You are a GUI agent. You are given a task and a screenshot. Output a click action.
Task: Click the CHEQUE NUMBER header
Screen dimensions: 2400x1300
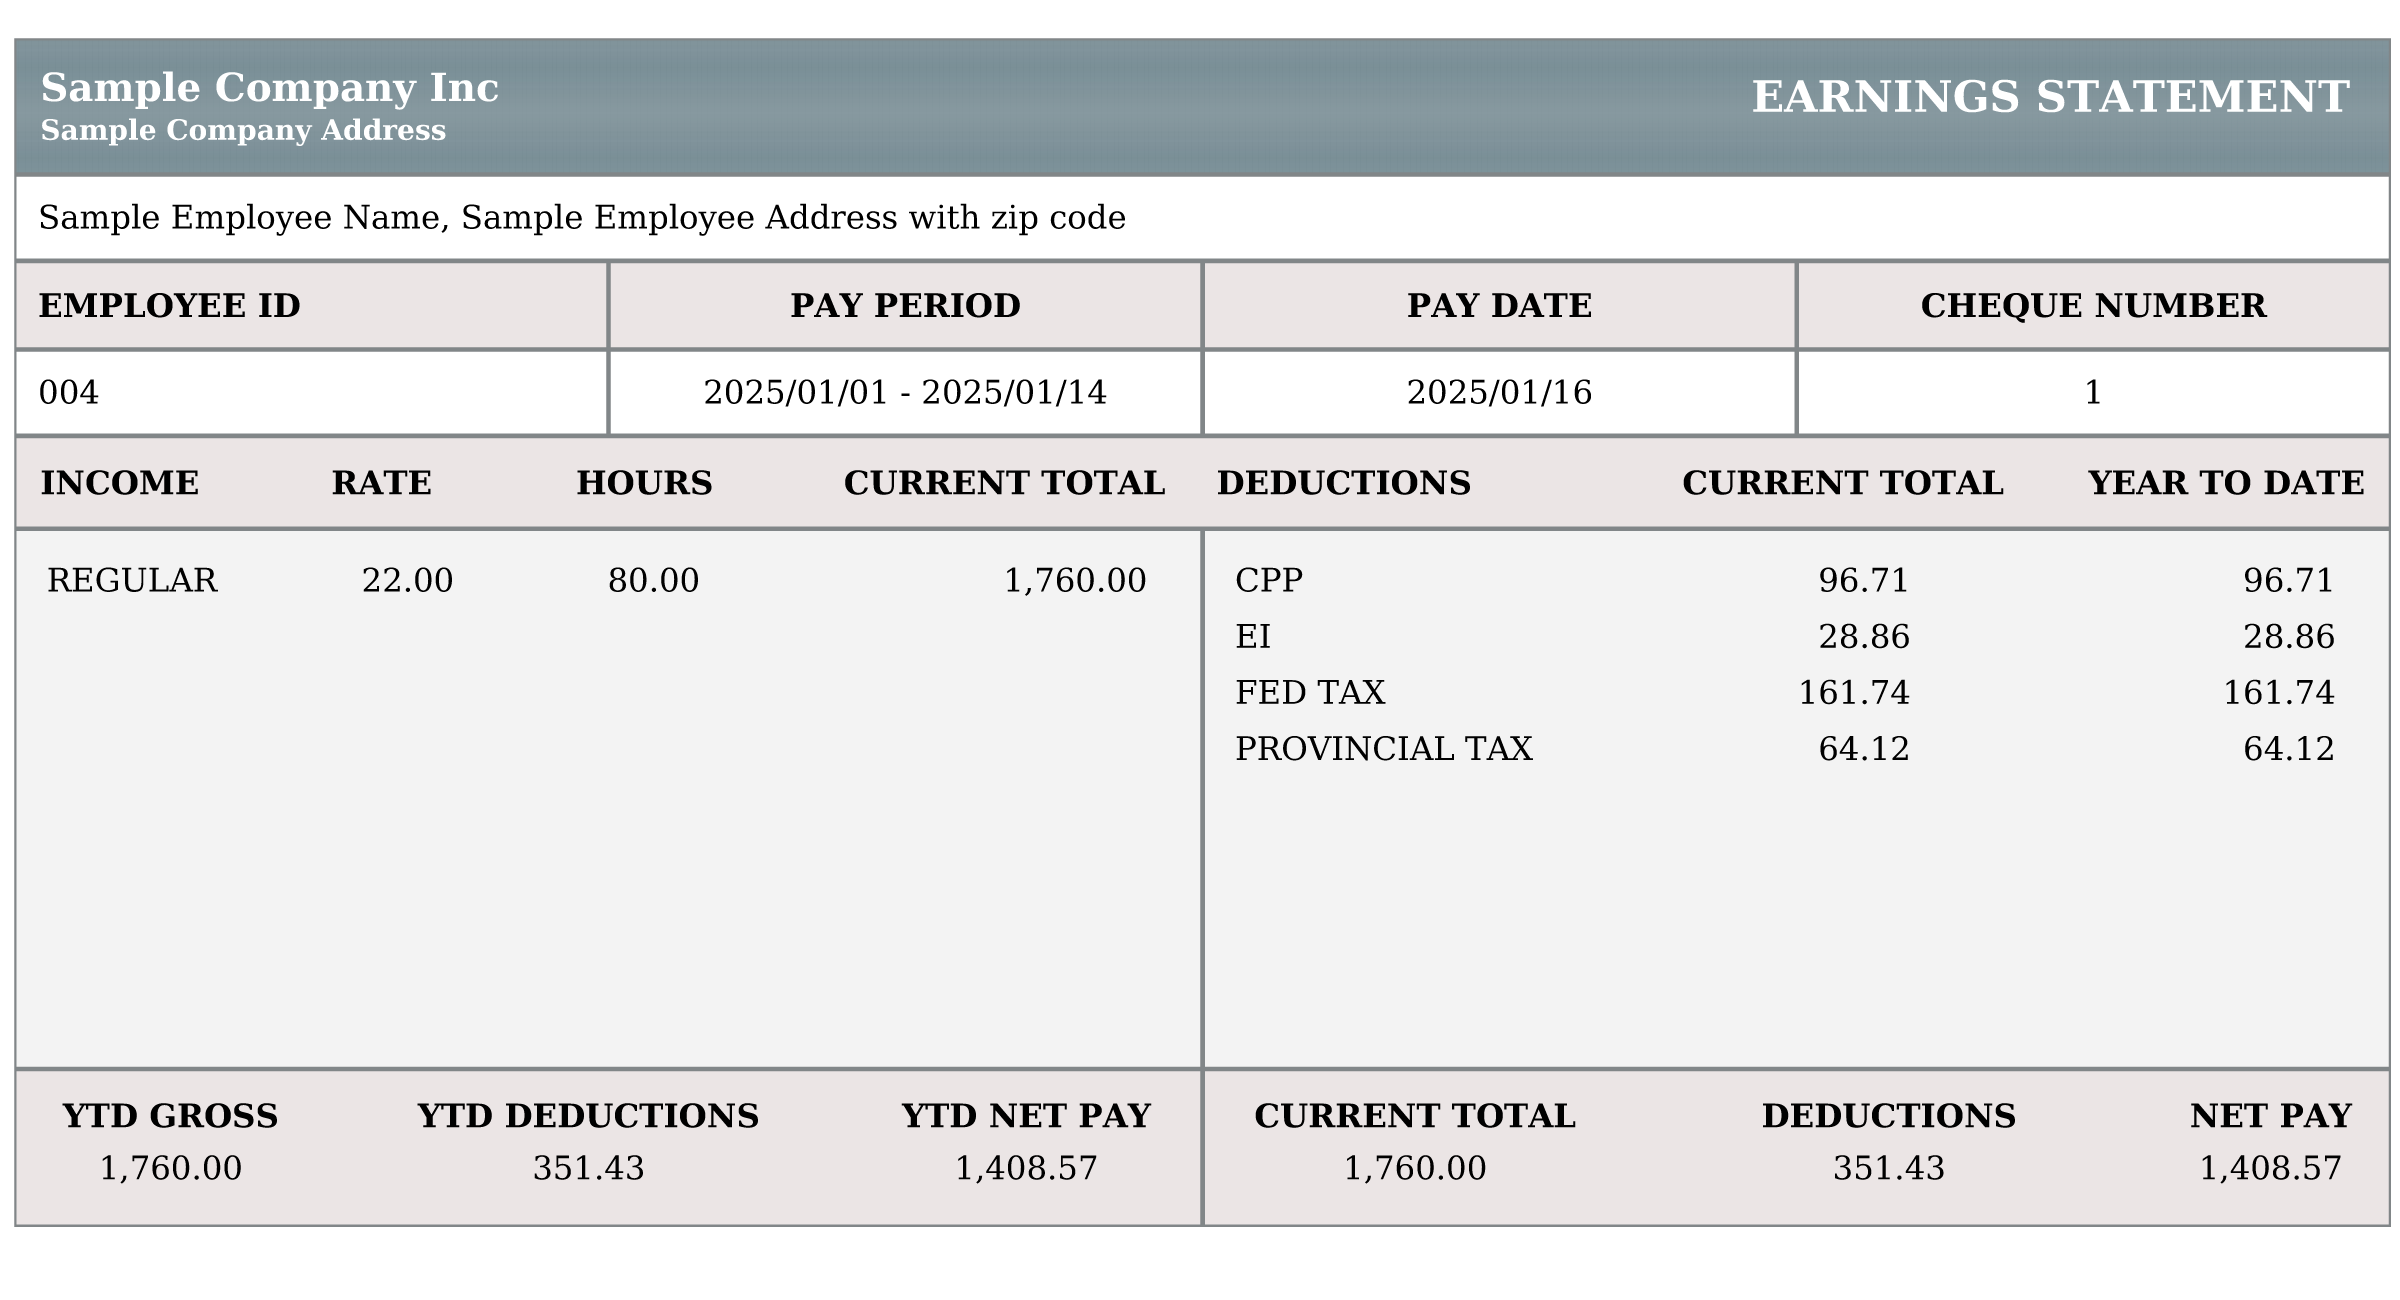coord(2093,306)
